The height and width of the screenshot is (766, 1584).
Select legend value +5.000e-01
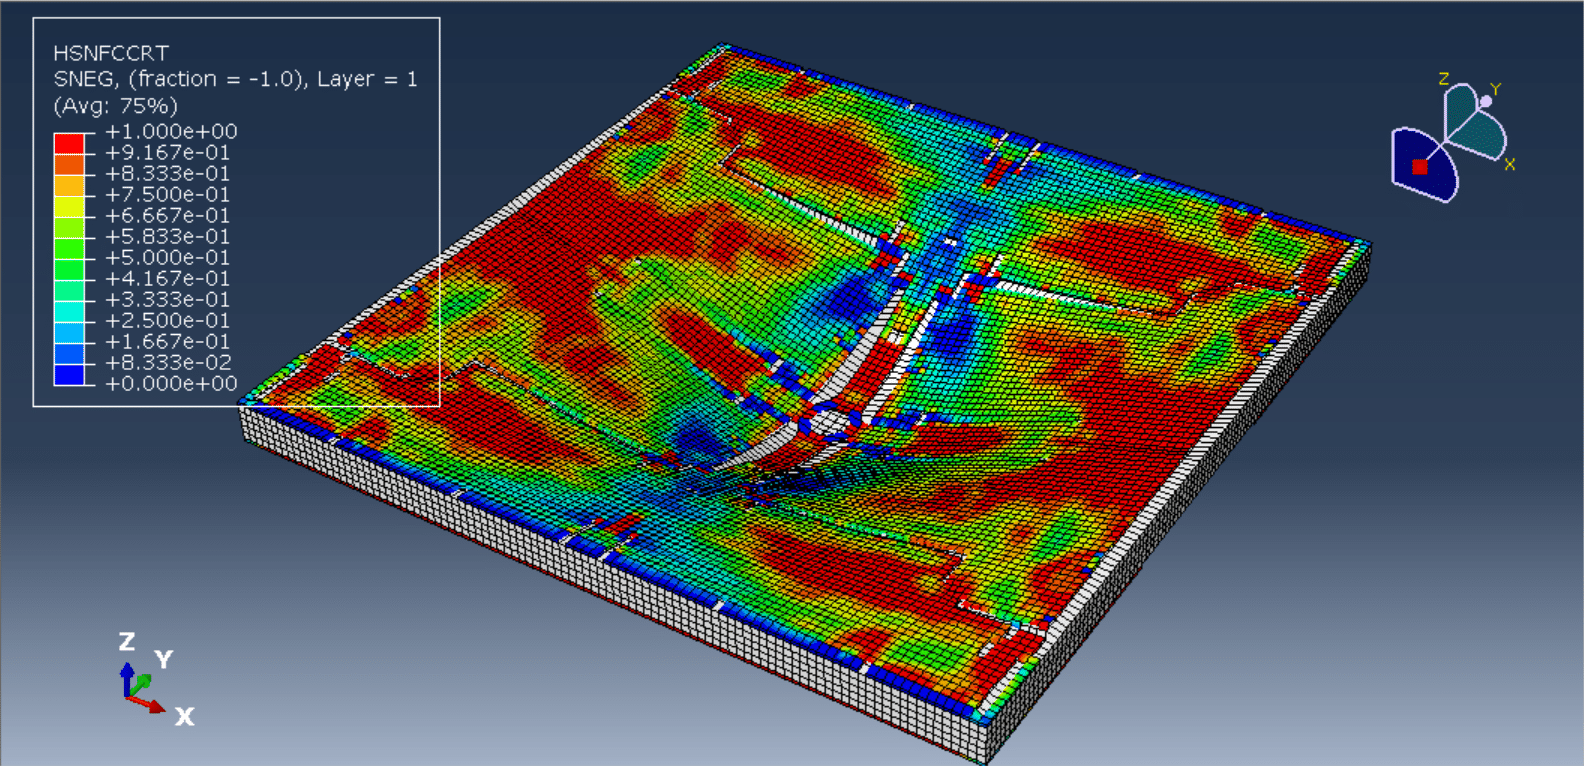[167, 257]
